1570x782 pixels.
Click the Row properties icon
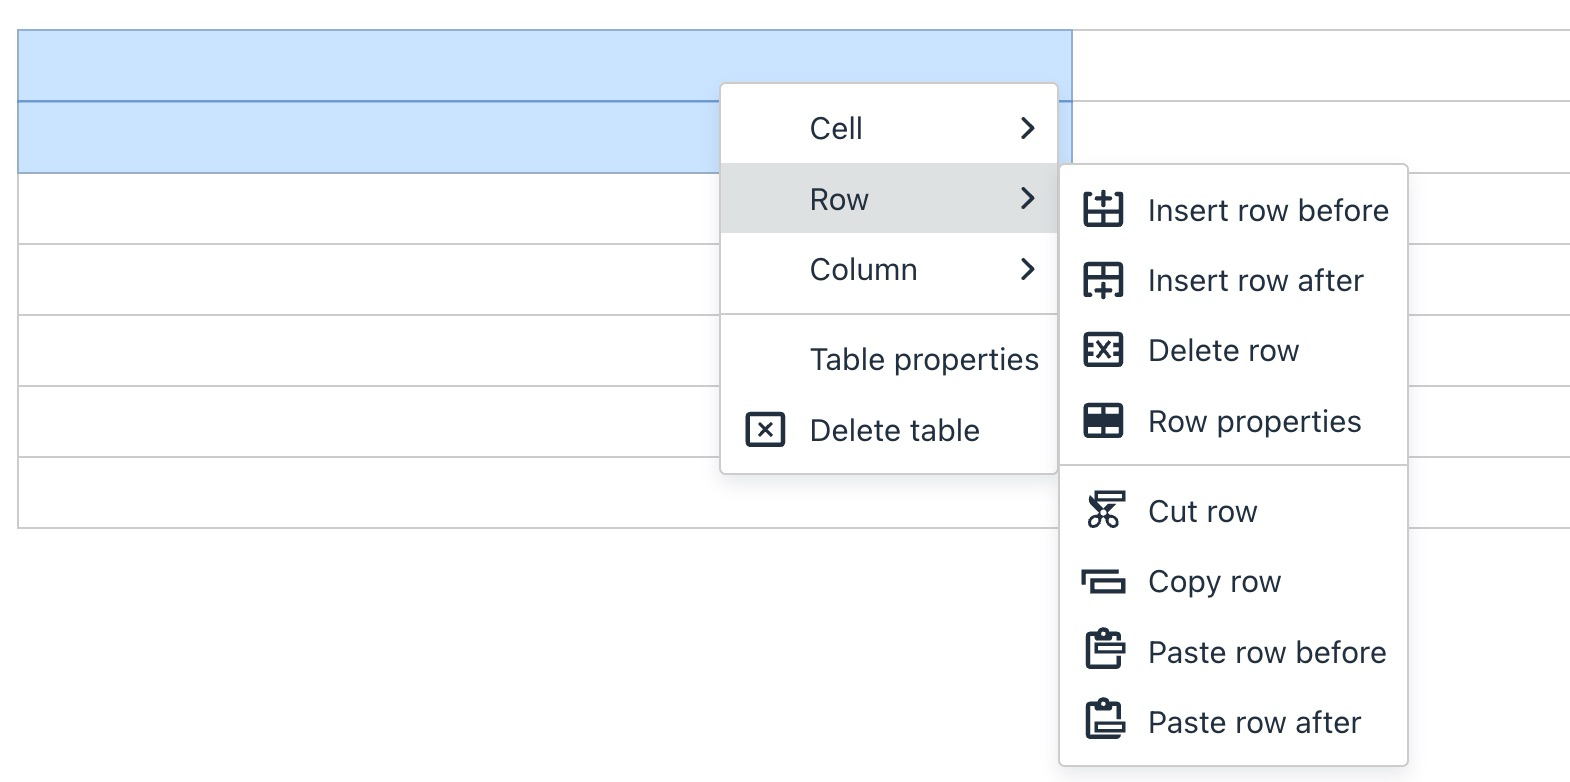coord(1103,421)
